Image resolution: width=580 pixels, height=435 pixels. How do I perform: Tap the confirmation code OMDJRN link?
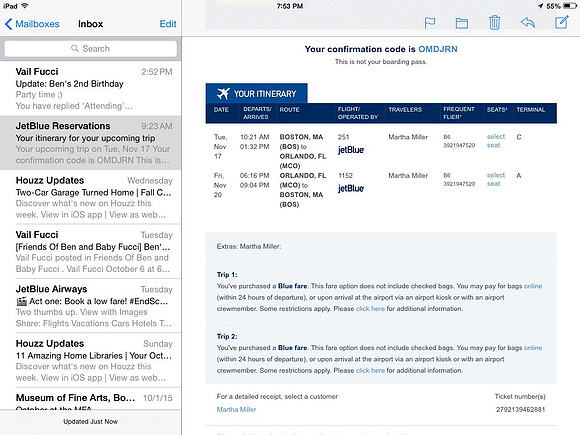click(x=438, y=49)
